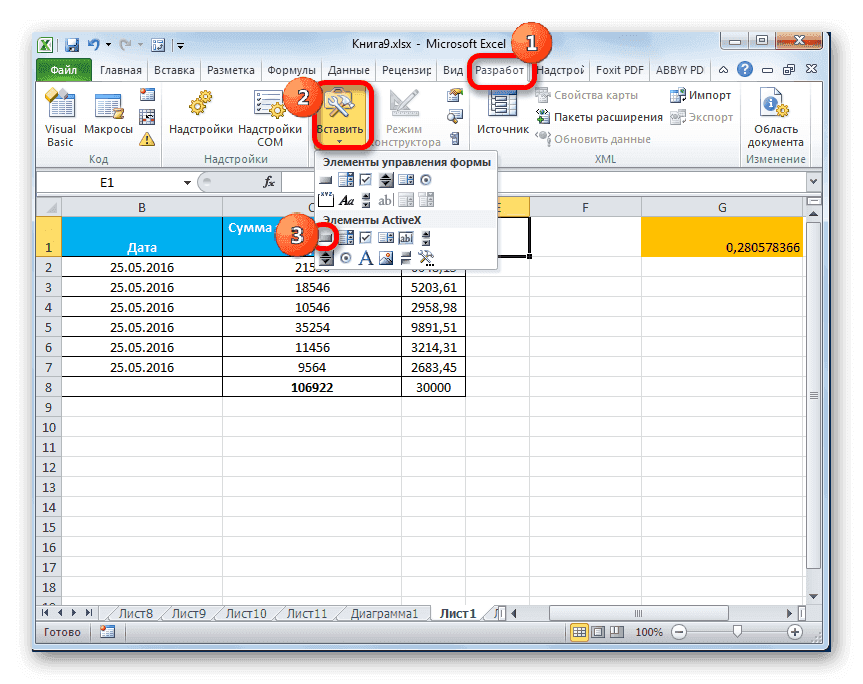Select the Text Box ActiveX control
This screenshot has width=863, height=684.
[405, 238]
